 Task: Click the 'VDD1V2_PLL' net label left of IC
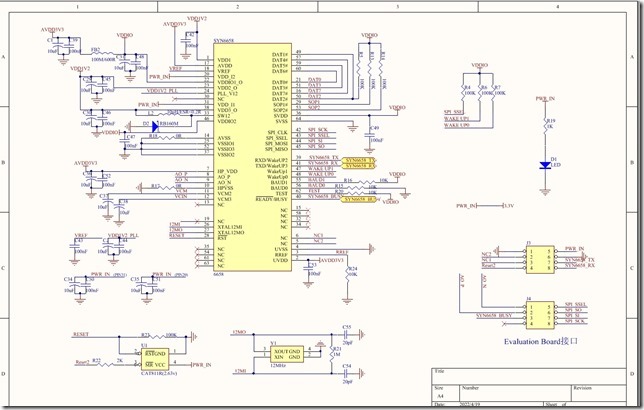pos(162,91)
